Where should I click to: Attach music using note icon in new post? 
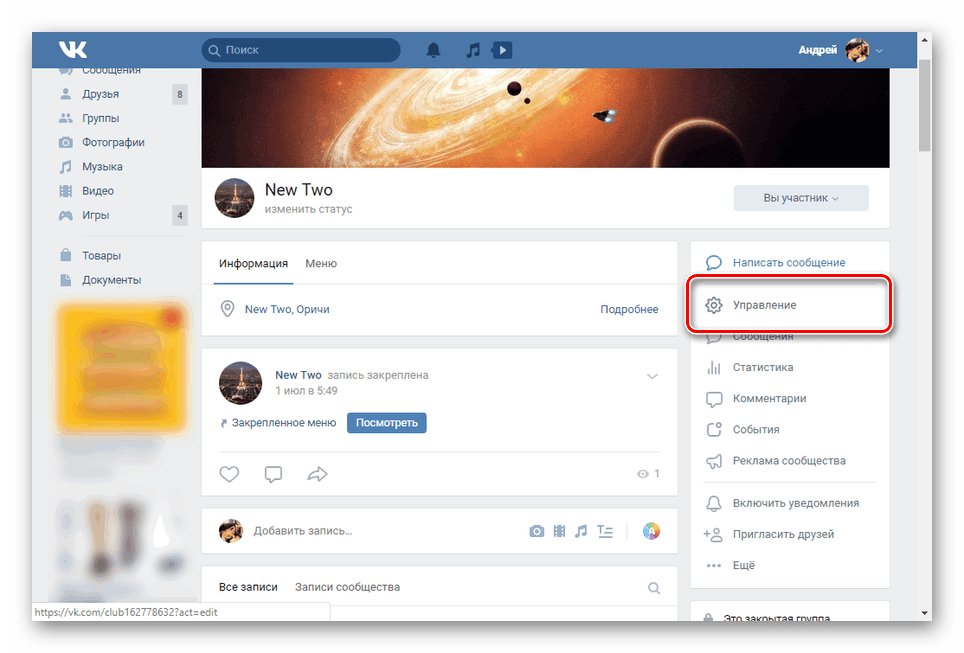[581, 531]
